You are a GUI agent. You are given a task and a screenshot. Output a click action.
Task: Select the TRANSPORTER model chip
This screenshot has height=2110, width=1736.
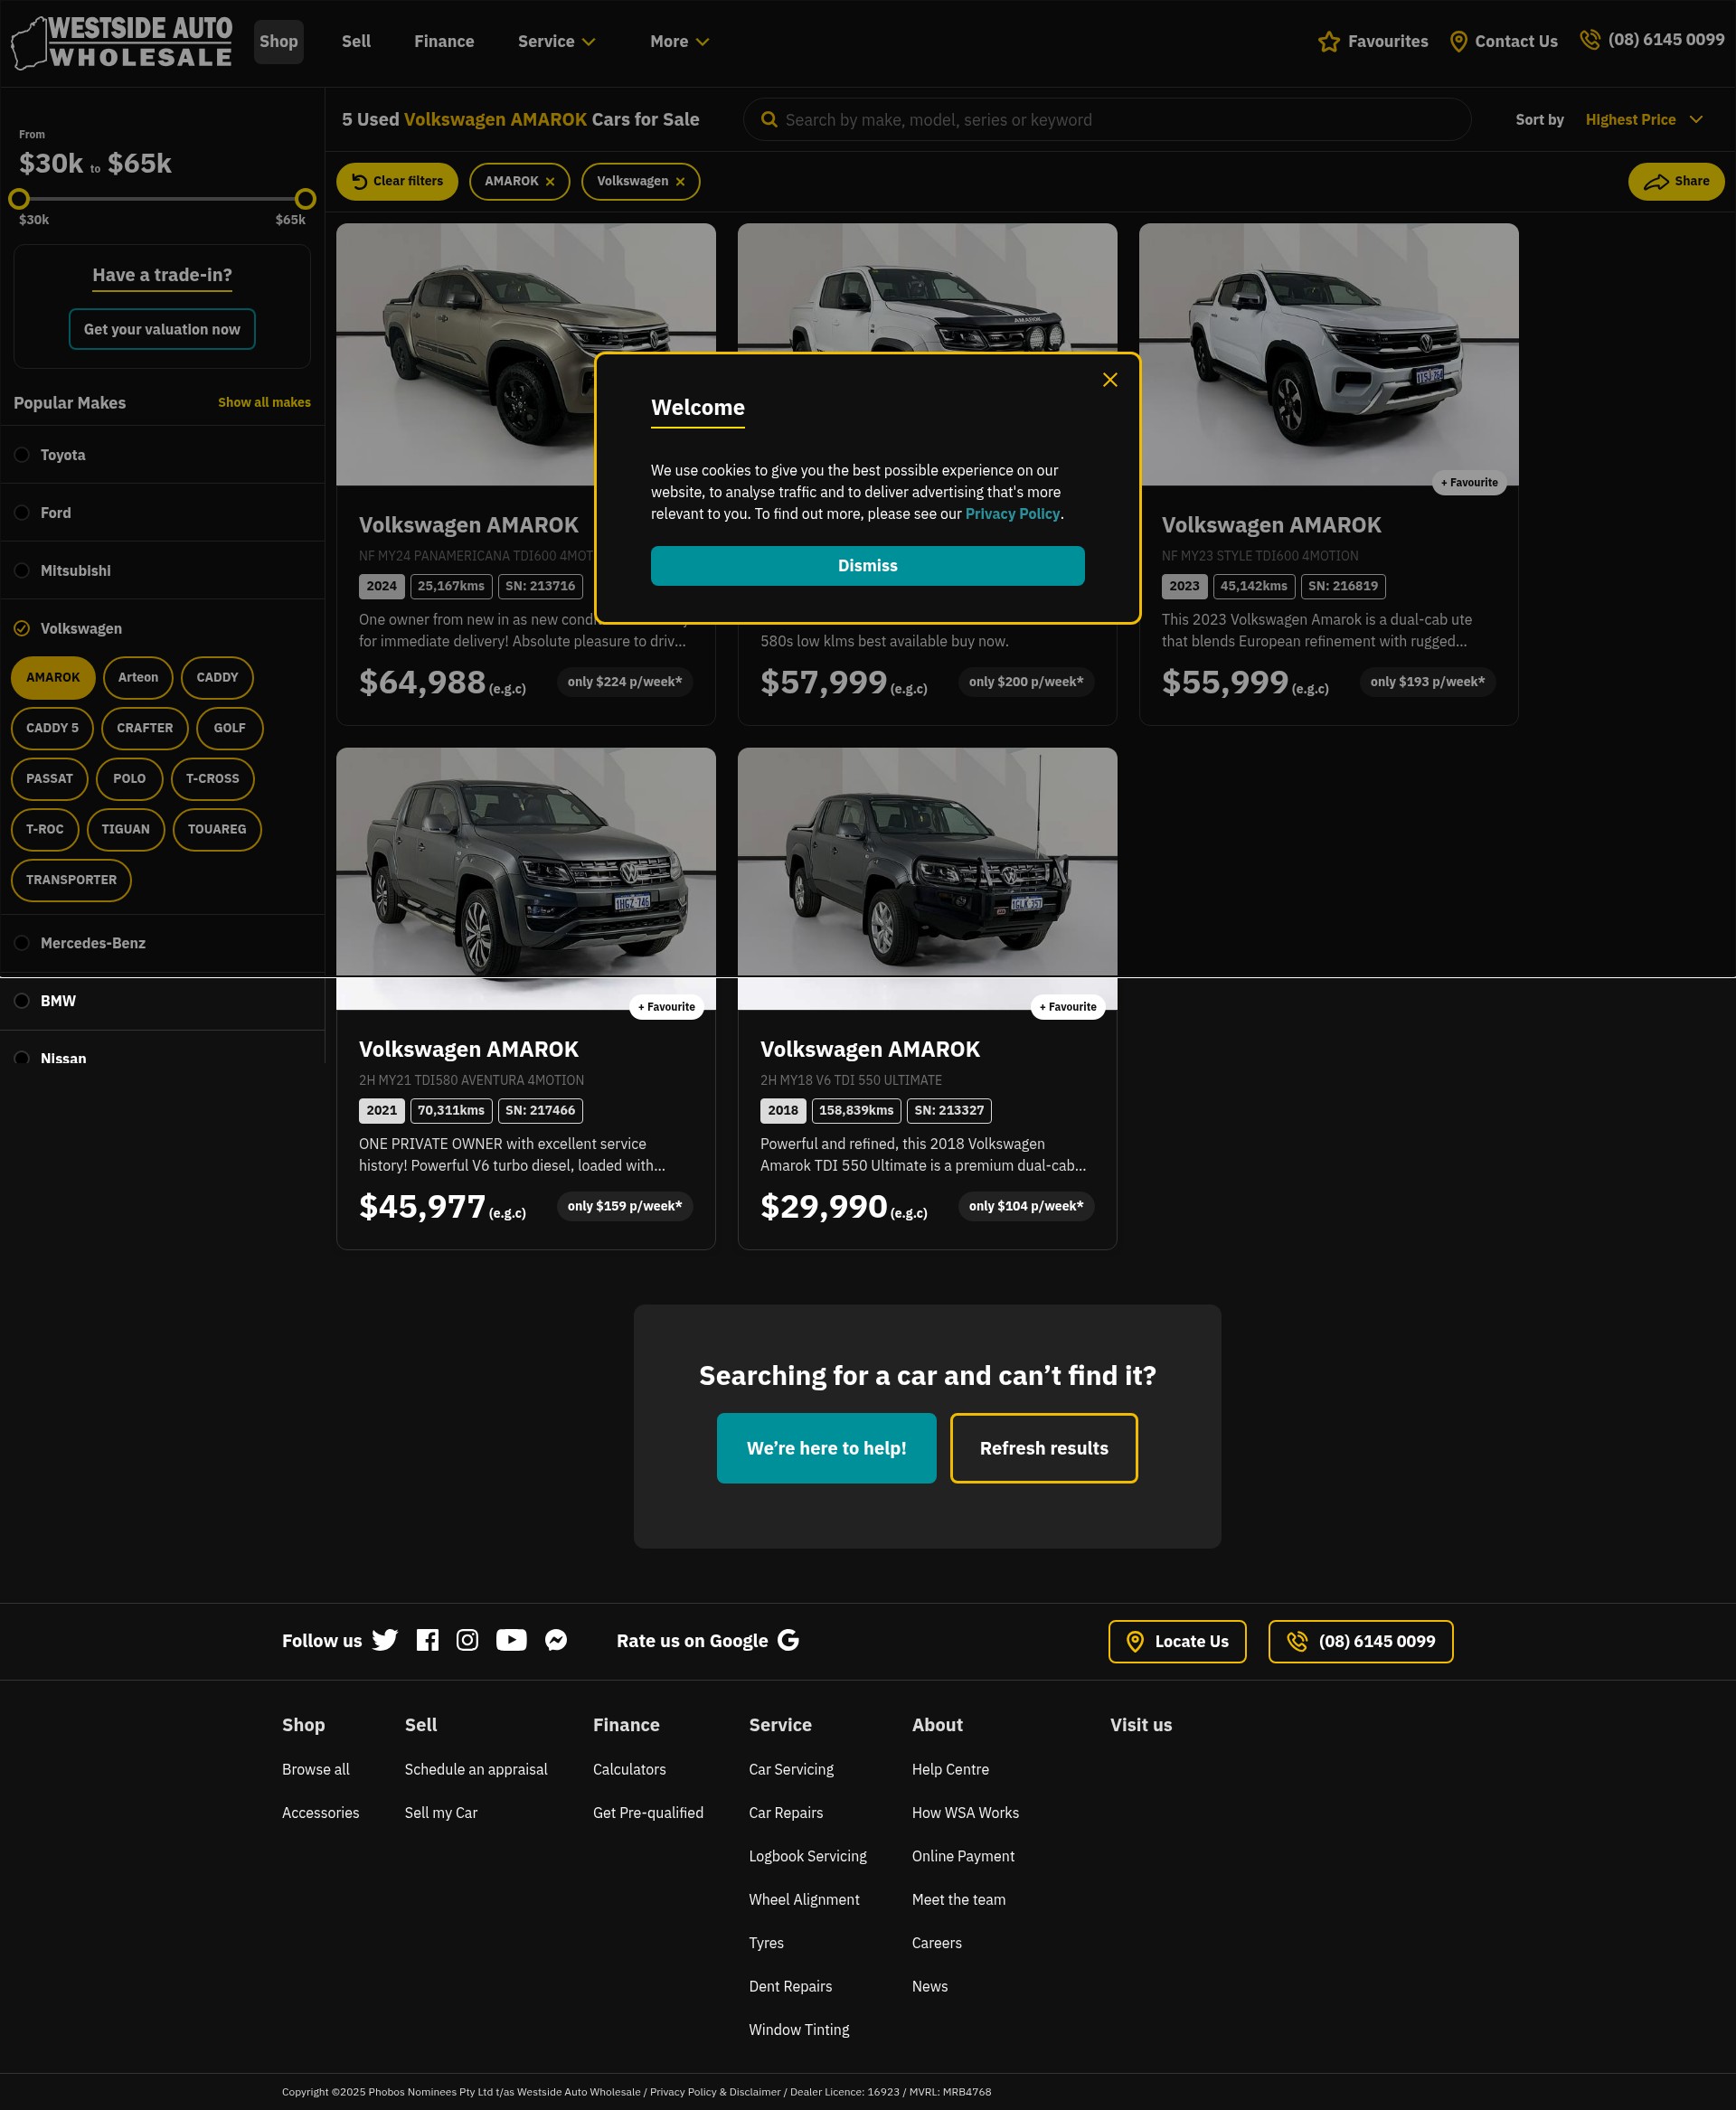pyautogui.click(x=71, y=880)
